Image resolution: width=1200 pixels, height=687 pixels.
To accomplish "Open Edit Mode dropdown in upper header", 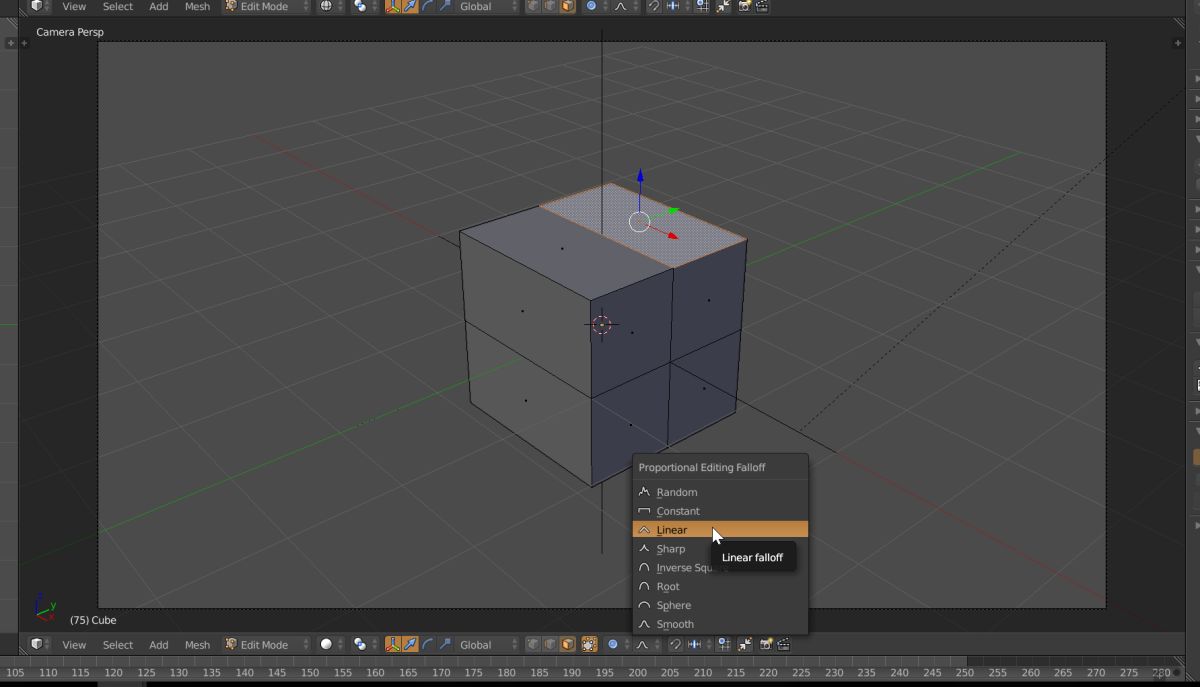I will [266, 6].
